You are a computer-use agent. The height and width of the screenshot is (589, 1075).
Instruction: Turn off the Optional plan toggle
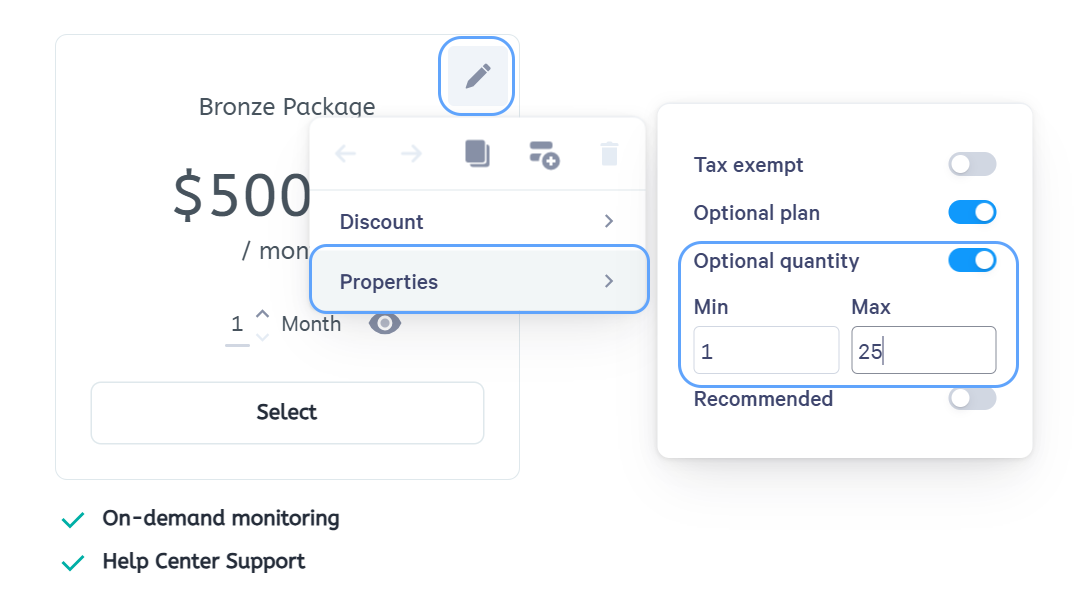(x=972, y=213)
